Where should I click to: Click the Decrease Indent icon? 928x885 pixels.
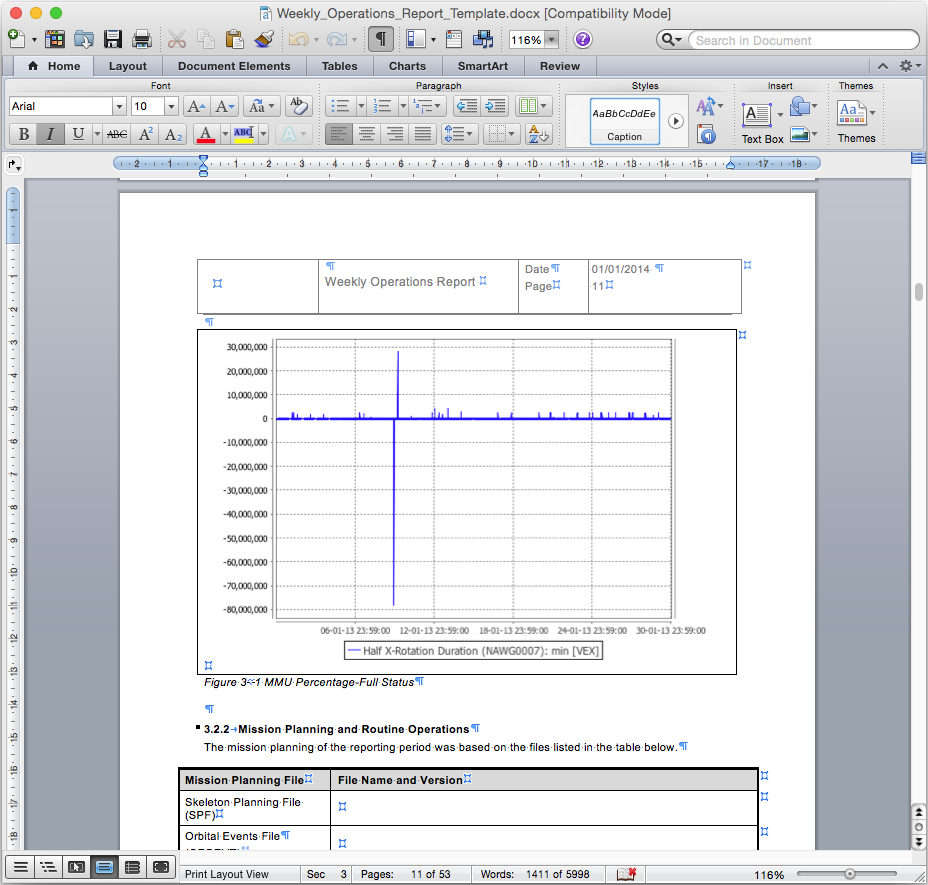[x=465, y=106]
